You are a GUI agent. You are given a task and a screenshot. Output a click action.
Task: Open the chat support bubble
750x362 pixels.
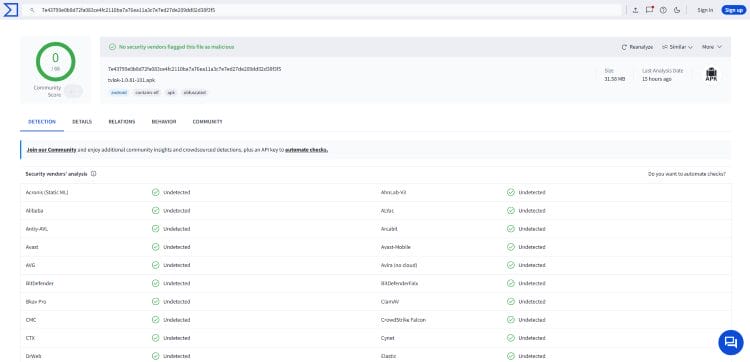[x=730, y=342]
